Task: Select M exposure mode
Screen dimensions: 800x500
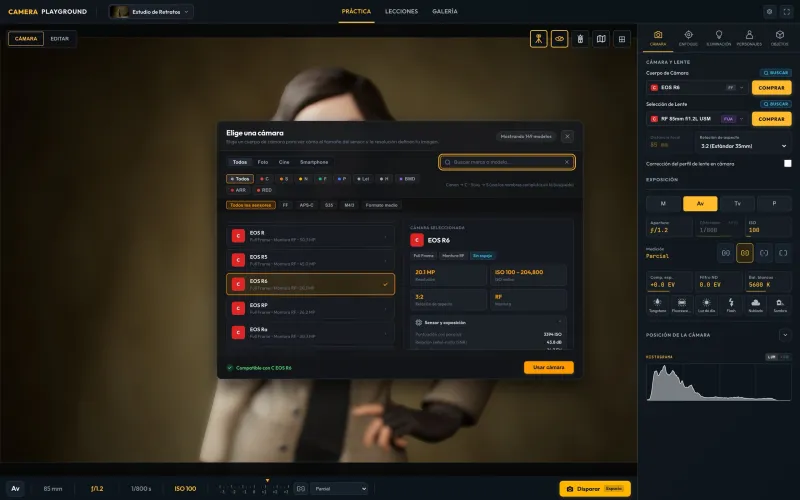Action: coord(663,204)
